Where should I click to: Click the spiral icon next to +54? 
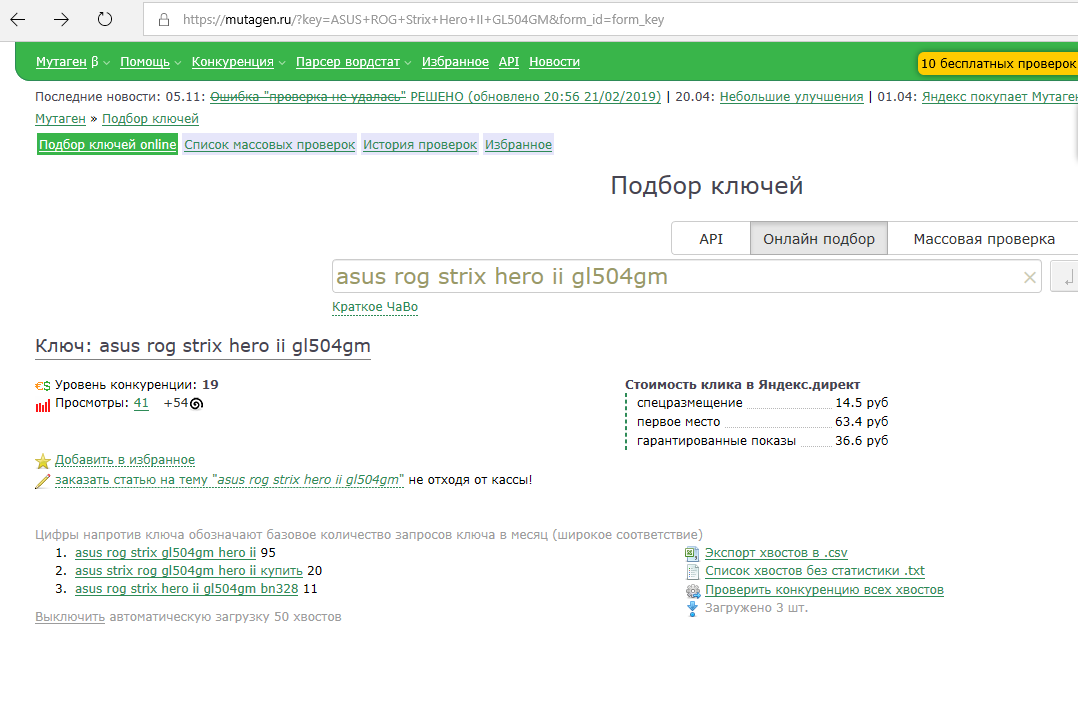click(x=196, y=403)
